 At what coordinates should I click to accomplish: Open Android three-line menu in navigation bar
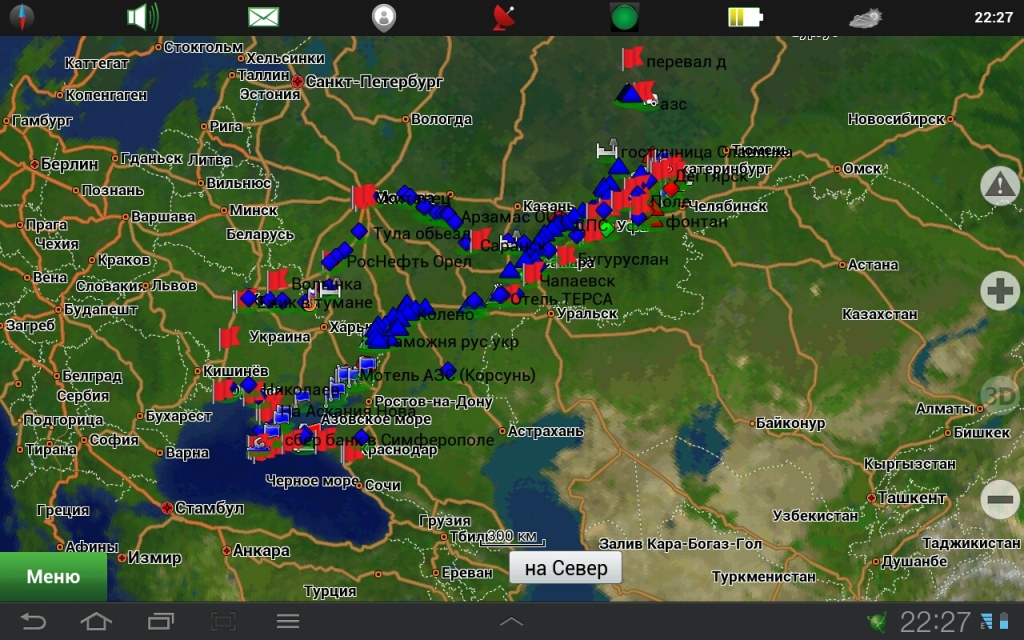click(x=288, y=621)
